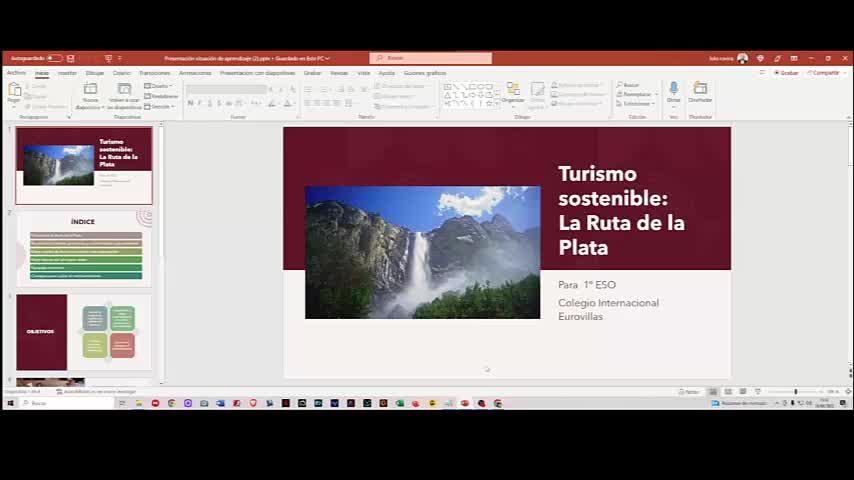The image size is (854, 480).
Task: Toggle italic (K) formatting
Action: point(200,104)
